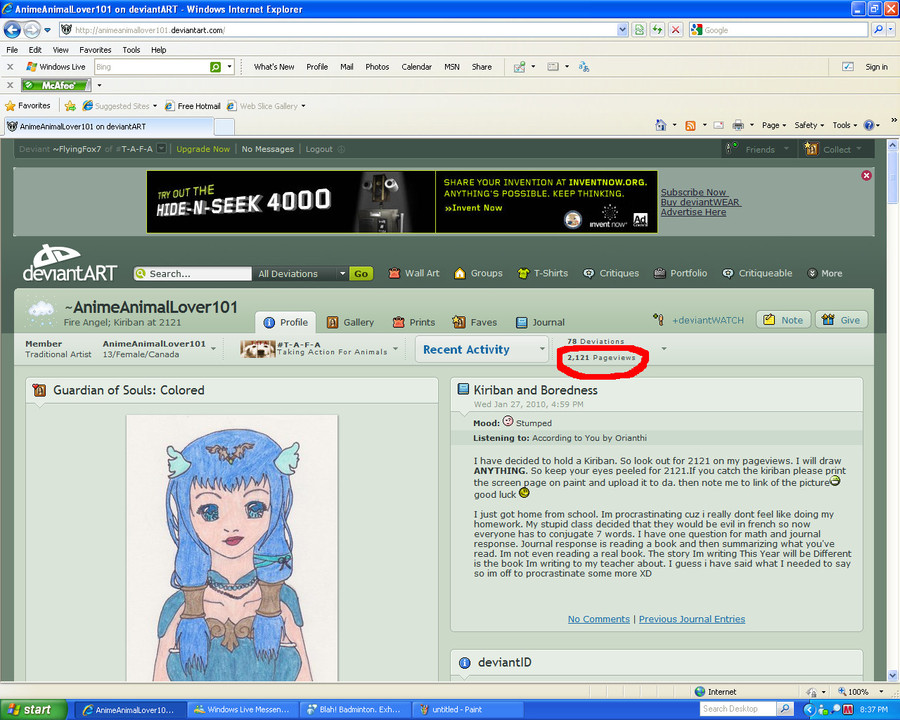900x720 pixels.
Task: Click the page vertical scrollbar down arrow
Action: pos(893,676)
